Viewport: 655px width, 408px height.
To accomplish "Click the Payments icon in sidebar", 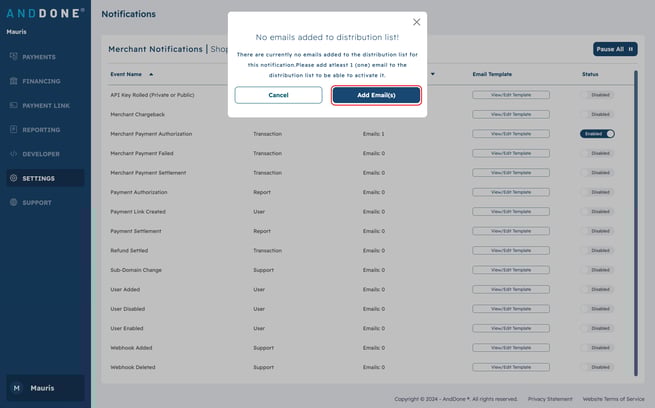I will [x=13, y=57].
